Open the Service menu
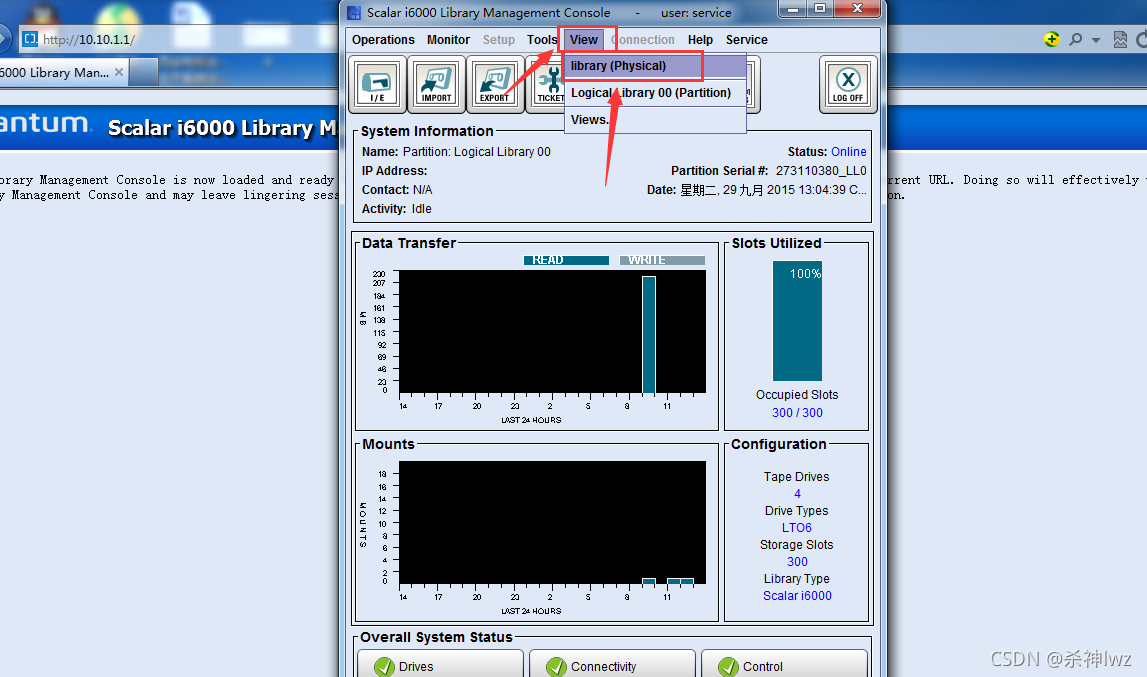 pos(746,40)
